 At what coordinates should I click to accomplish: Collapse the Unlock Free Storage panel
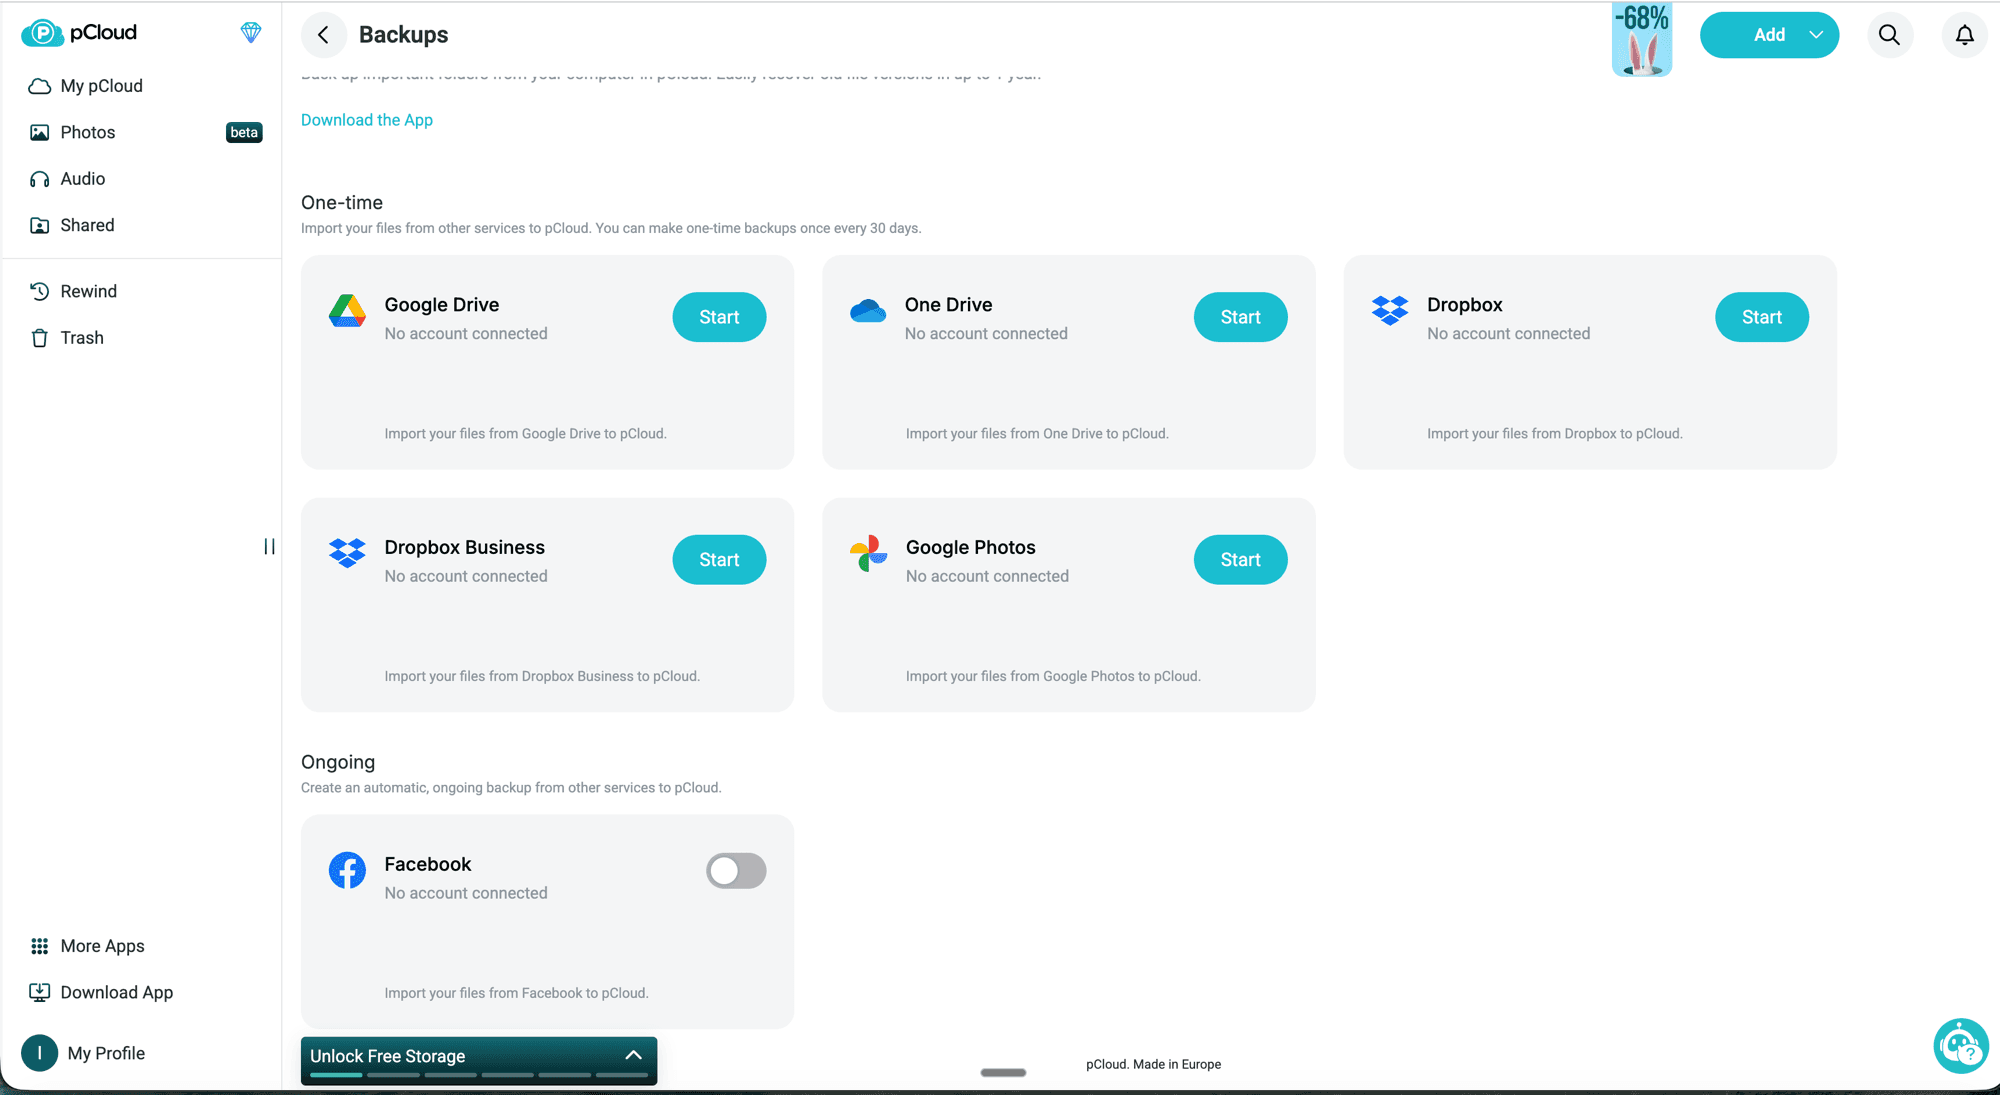coord(632,1054)
